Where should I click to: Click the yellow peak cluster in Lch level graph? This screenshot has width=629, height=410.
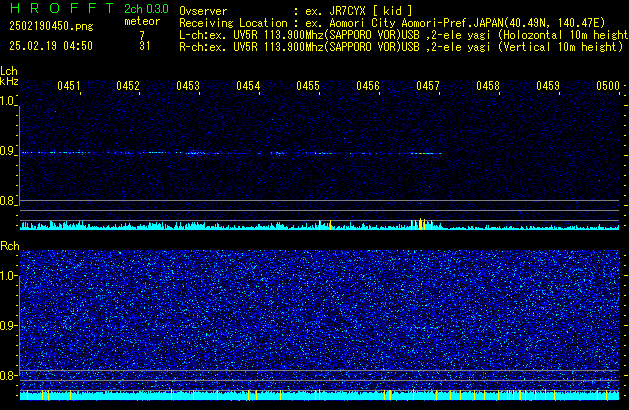point(421,224)
